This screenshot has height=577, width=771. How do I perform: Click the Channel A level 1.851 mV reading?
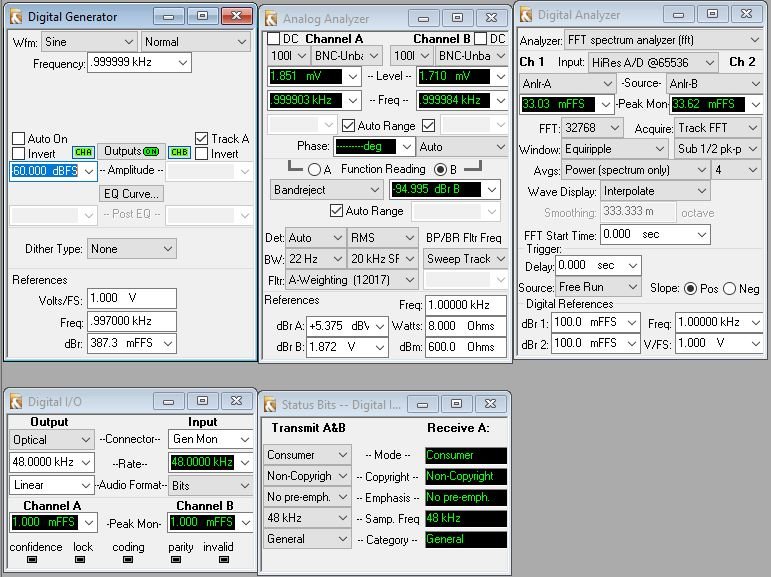point(305,76)
